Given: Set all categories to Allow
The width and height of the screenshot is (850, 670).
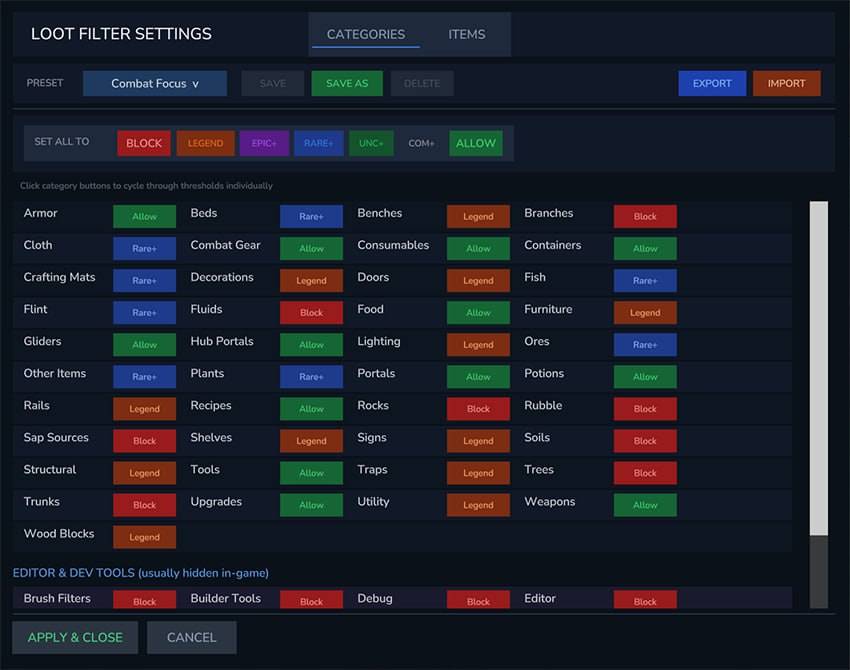Looking at the screenshot, I should pyautogui.click(x=475, y=143).
